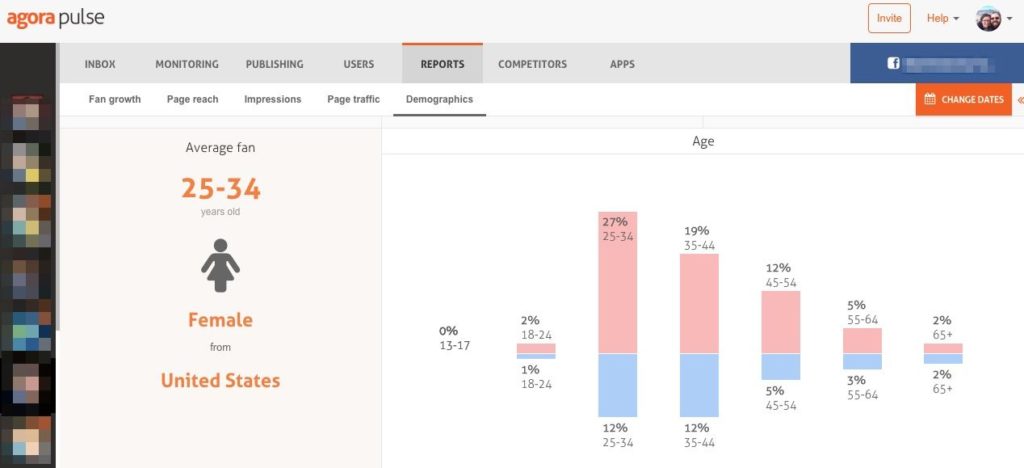Viewport: 1024px width, 468px height.
Task: Open dropdown arrow next to profile avatar
Action: click(1010, 19)
